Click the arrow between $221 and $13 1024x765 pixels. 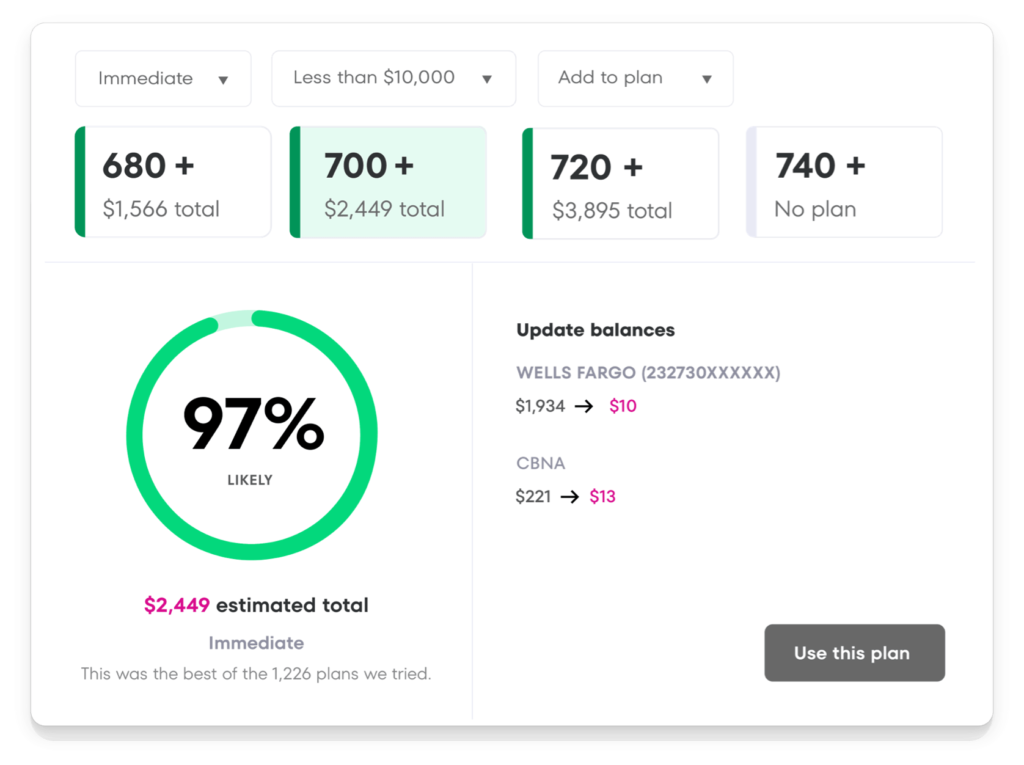572,496
